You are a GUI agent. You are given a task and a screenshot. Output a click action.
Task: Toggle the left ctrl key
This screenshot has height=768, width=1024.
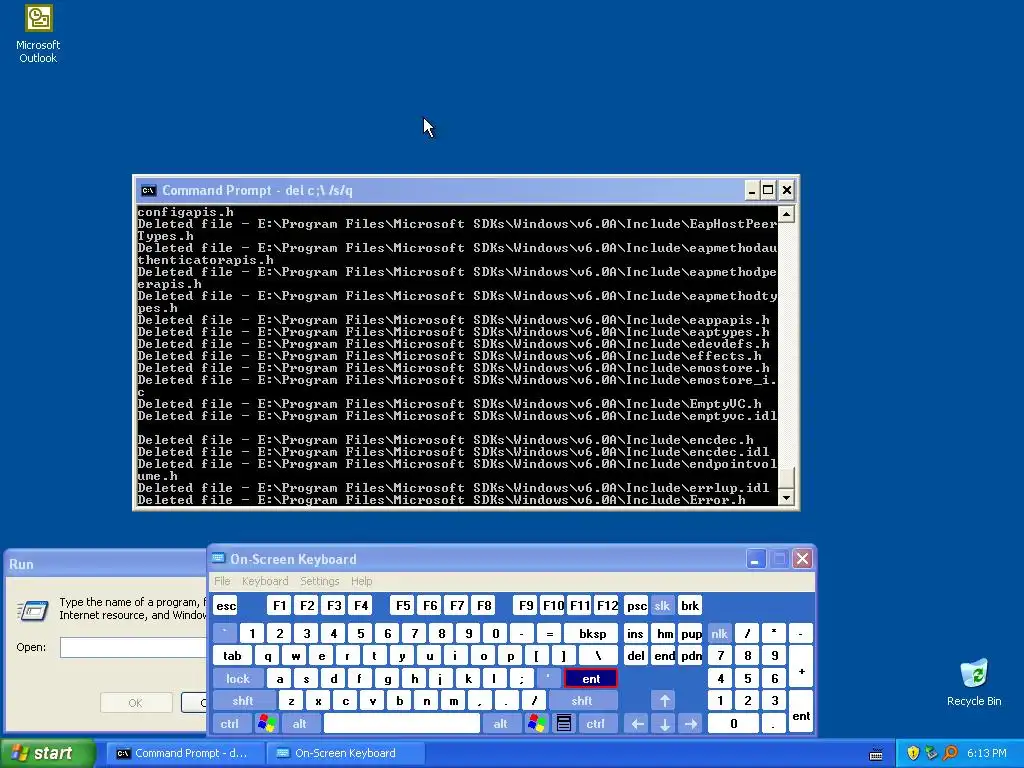pos(229,724)
